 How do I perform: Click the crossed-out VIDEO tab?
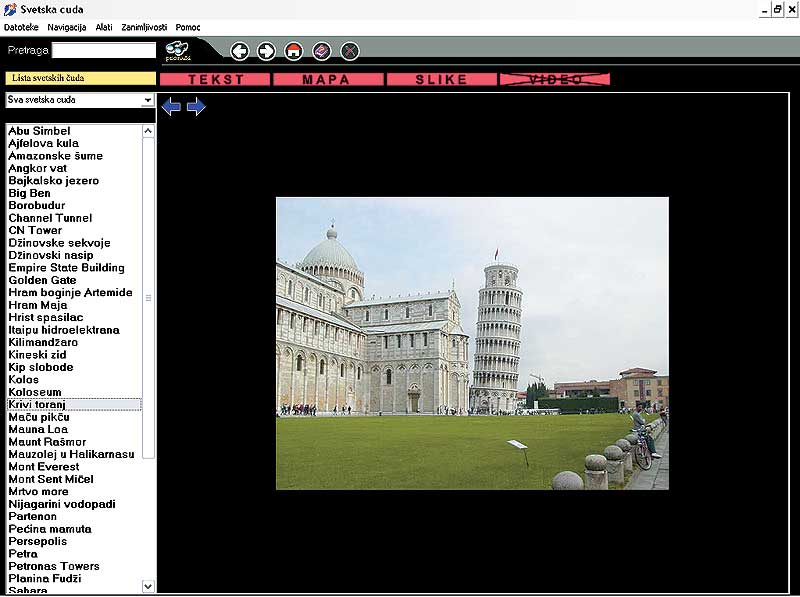[555, 79]
